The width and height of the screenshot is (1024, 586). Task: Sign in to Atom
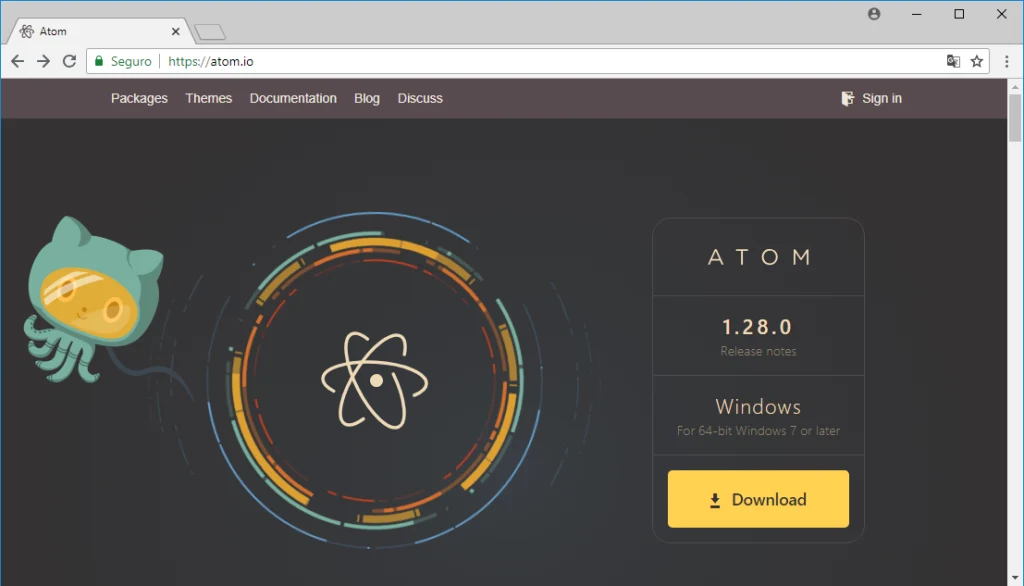(881, 97)
